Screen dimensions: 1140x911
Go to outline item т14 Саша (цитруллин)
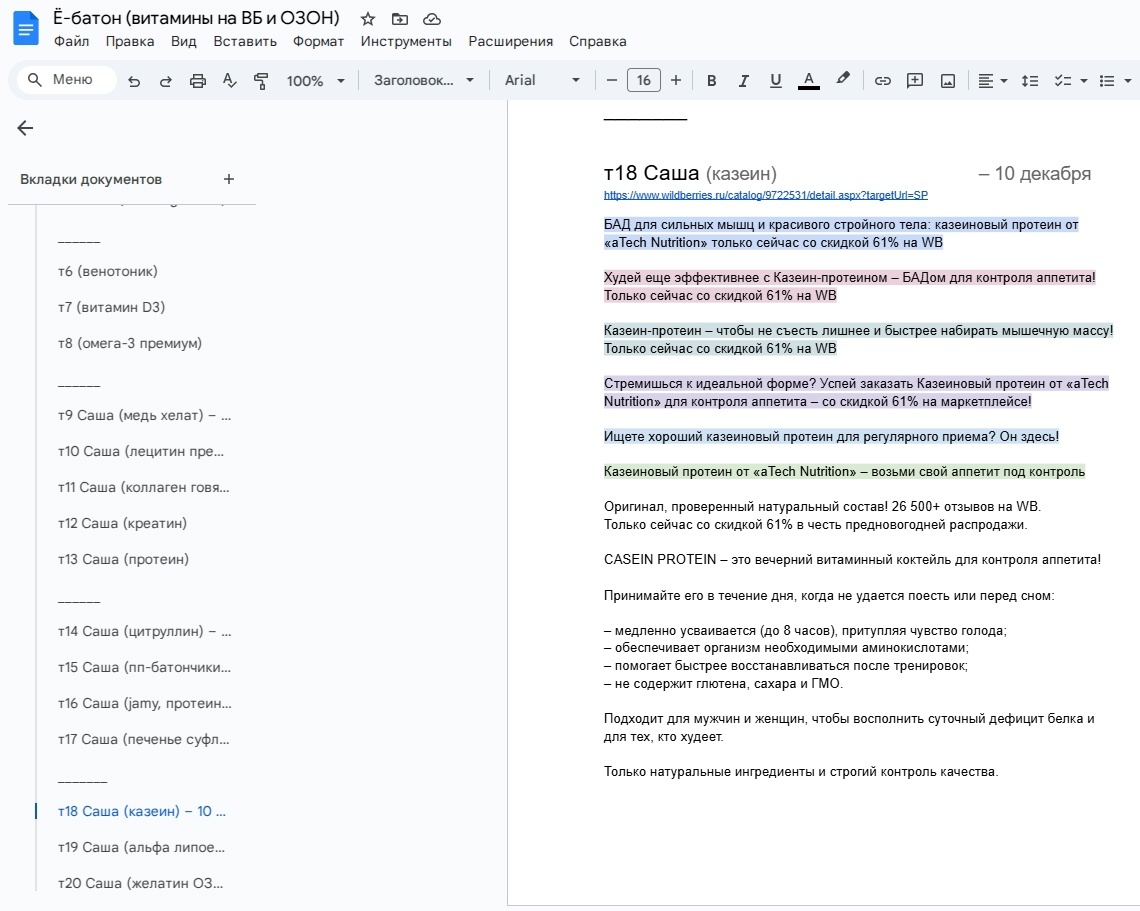145,631
